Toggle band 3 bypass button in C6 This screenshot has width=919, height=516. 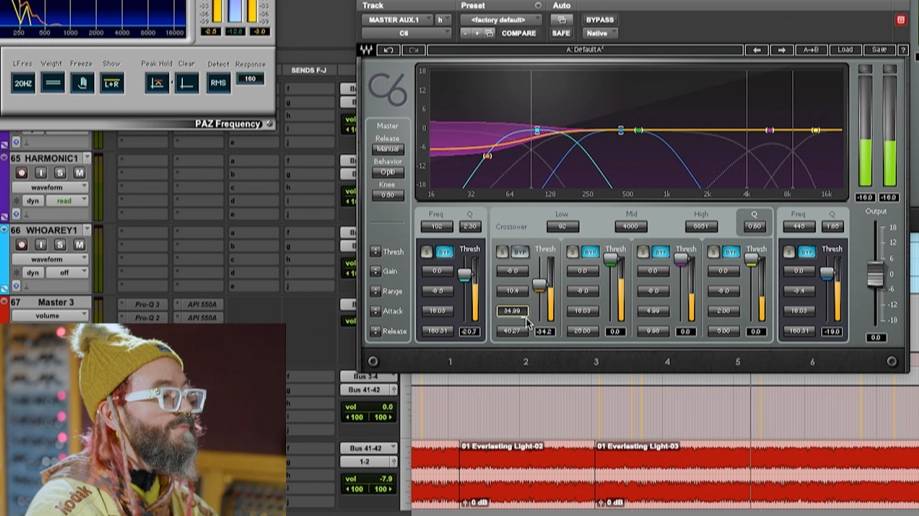[590, 252]
